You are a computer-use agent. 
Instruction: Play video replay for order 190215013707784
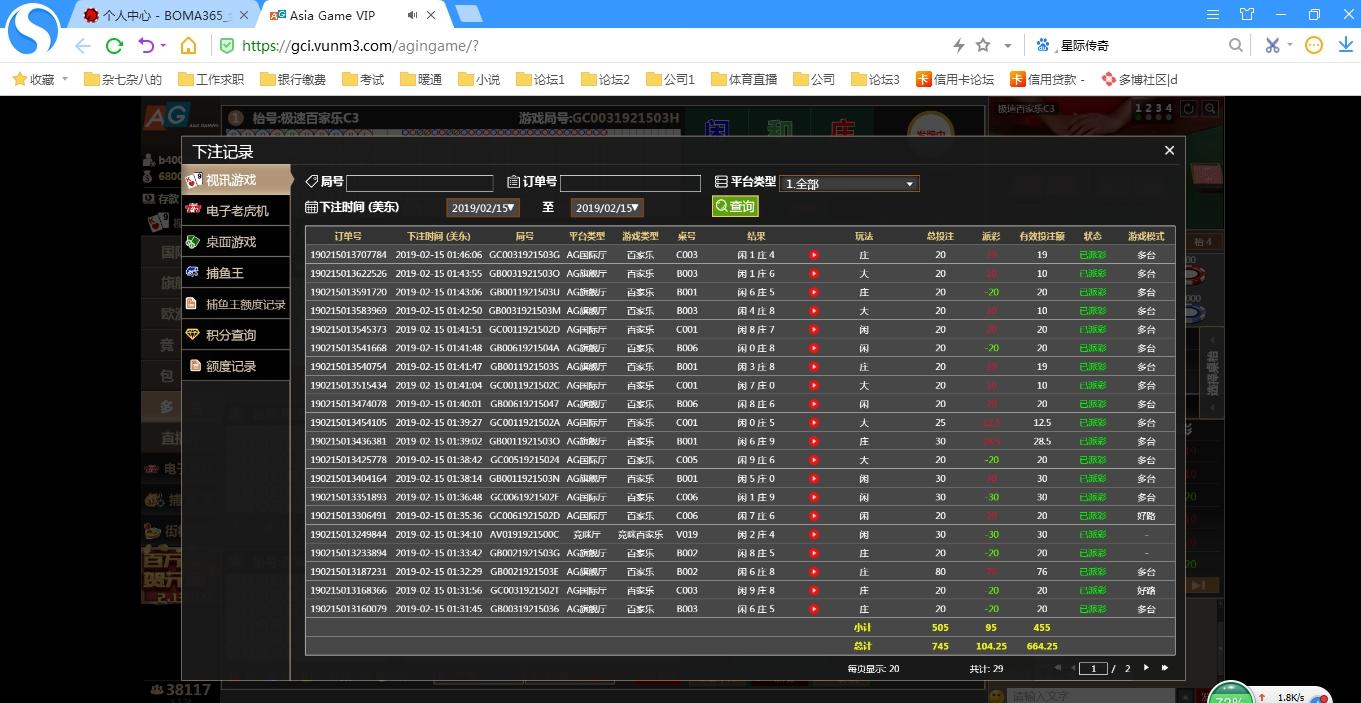[814, 255]
